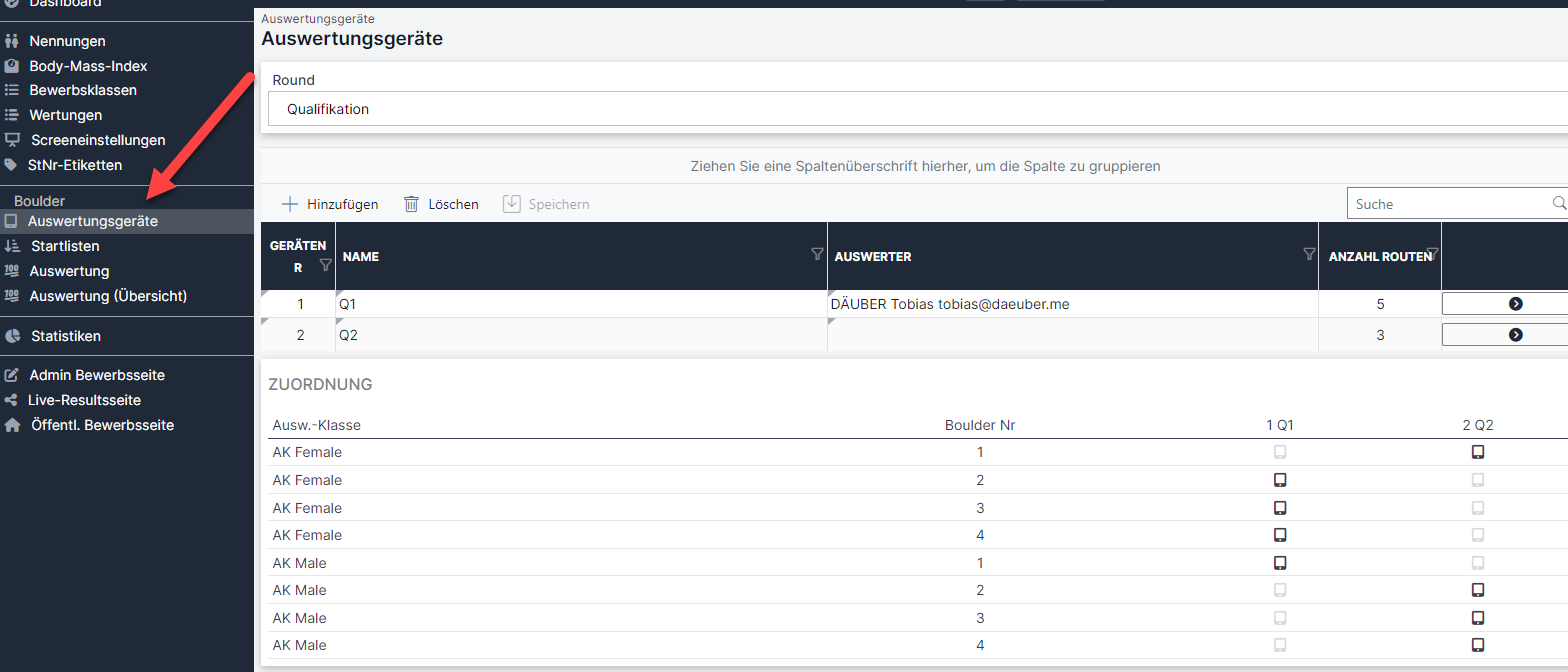Screen dimensions: 1568x672
Task: Go to Auswertung (Übersicht) in the sidebar
Action: 108,296
